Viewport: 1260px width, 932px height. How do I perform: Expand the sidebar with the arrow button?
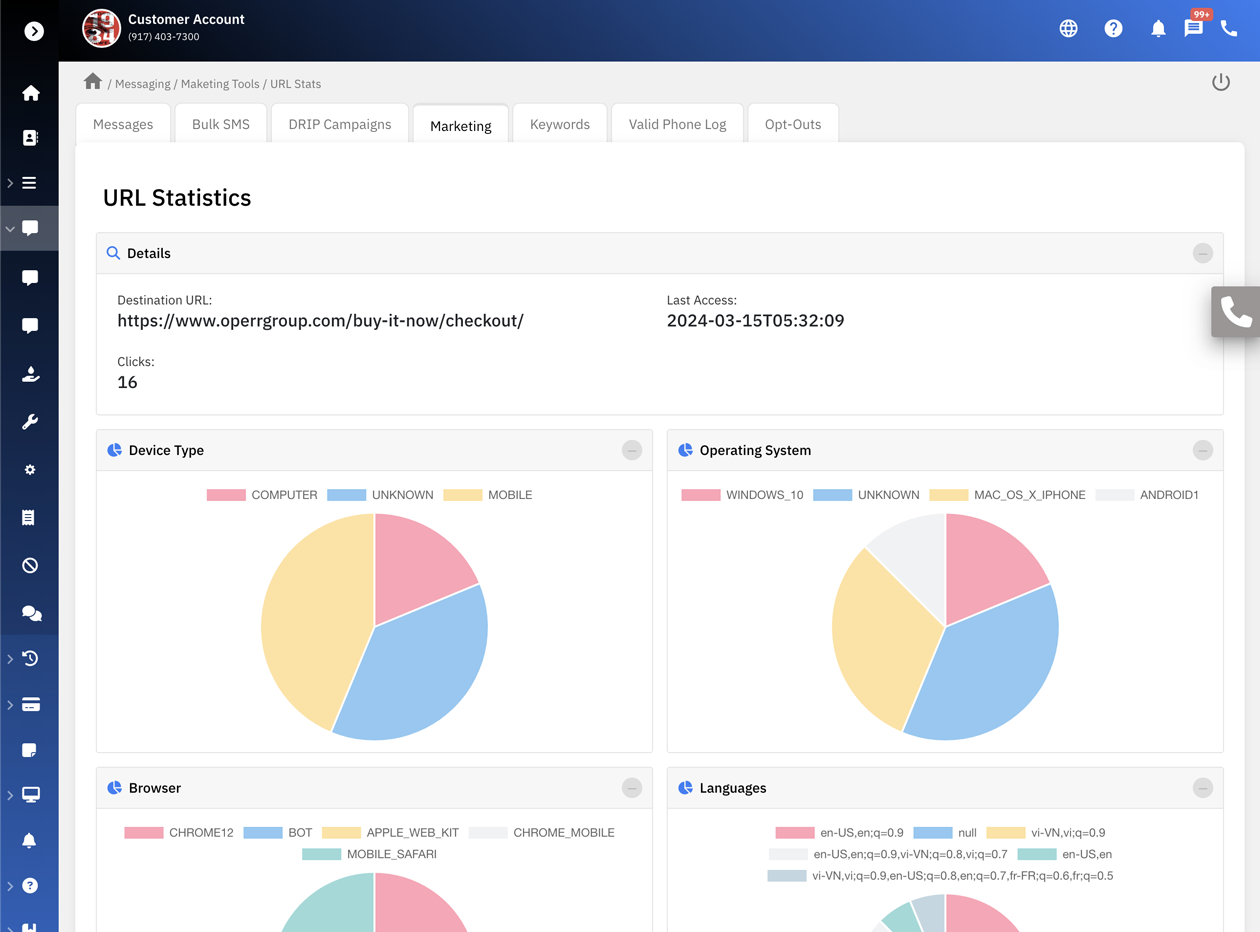click(34, 31)
